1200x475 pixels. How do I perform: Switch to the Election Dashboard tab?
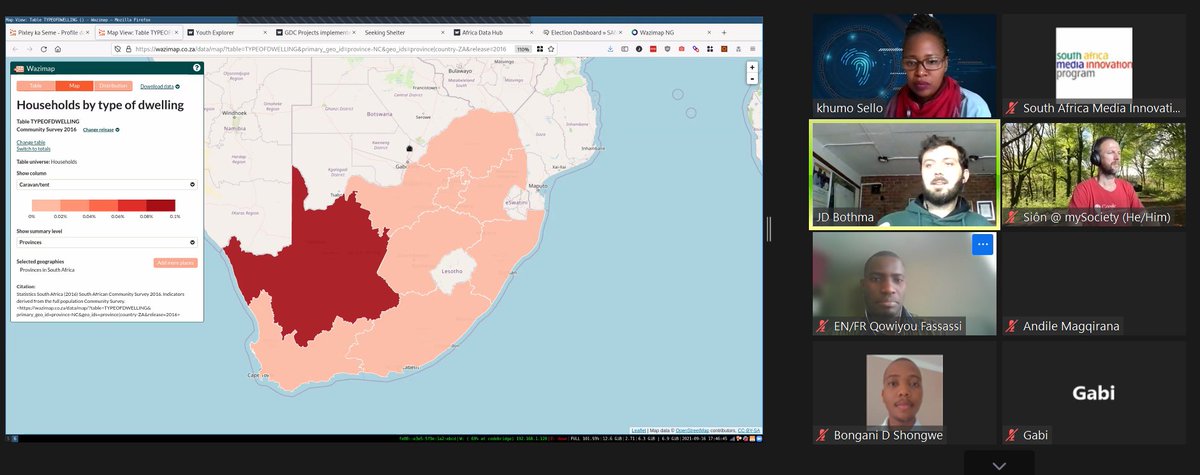pyautogui.click(x=580, y=32)
